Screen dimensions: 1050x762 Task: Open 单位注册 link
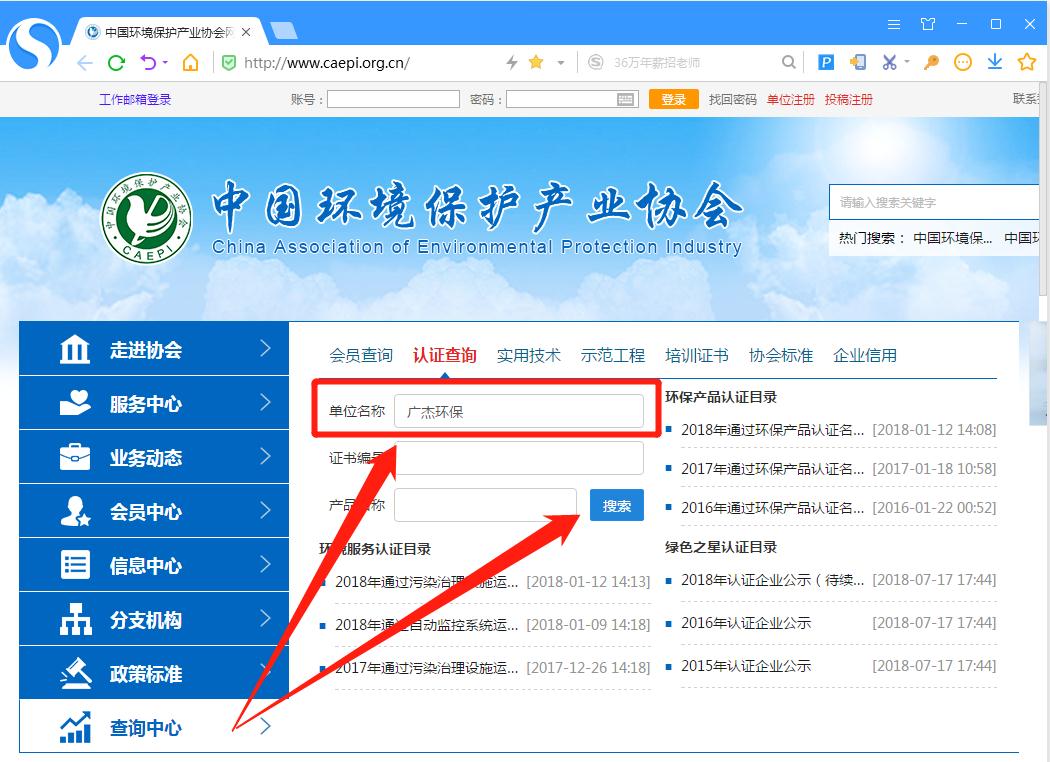click(x=790, y=100)
